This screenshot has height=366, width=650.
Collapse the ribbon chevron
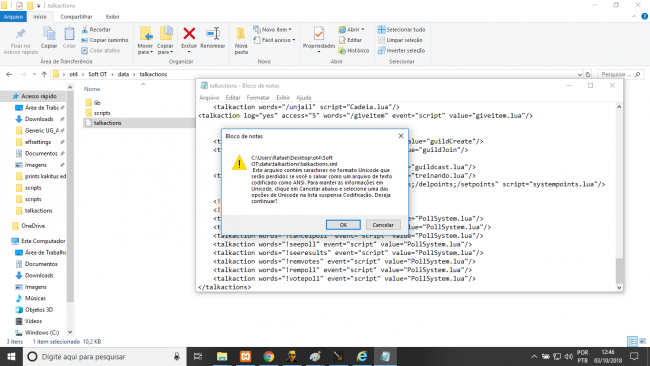(634, 17)
